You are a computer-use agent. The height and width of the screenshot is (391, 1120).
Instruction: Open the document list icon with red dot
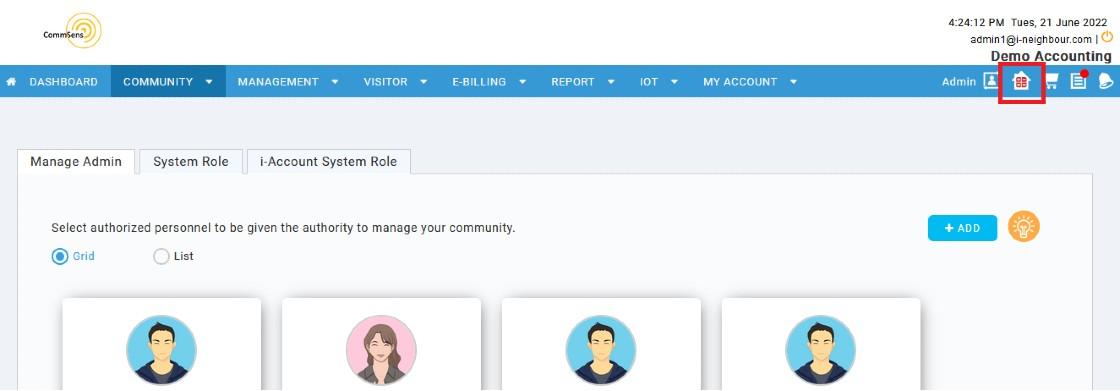1079,81
